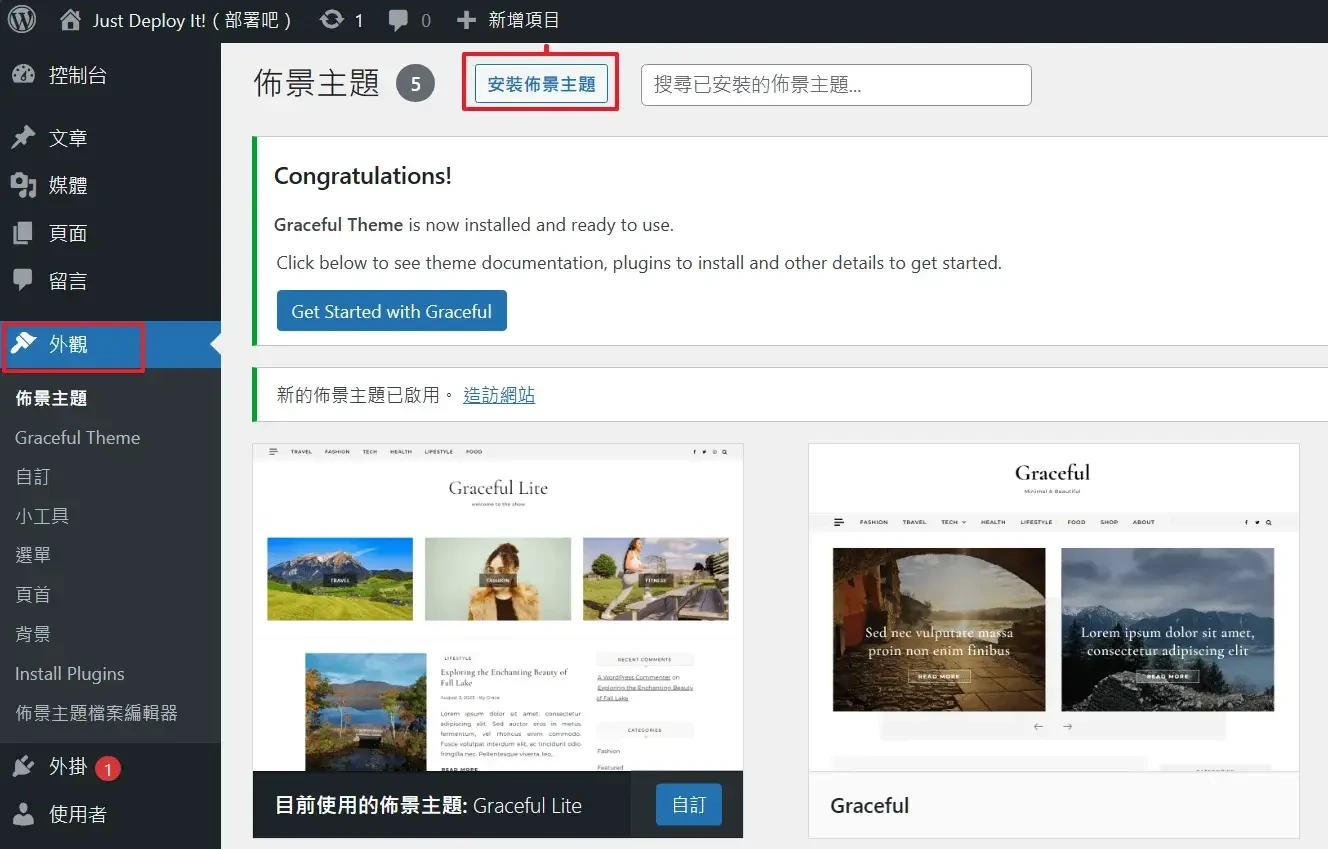
Task: Click the plug icon beside 外掛
Action: coord(23,767)
